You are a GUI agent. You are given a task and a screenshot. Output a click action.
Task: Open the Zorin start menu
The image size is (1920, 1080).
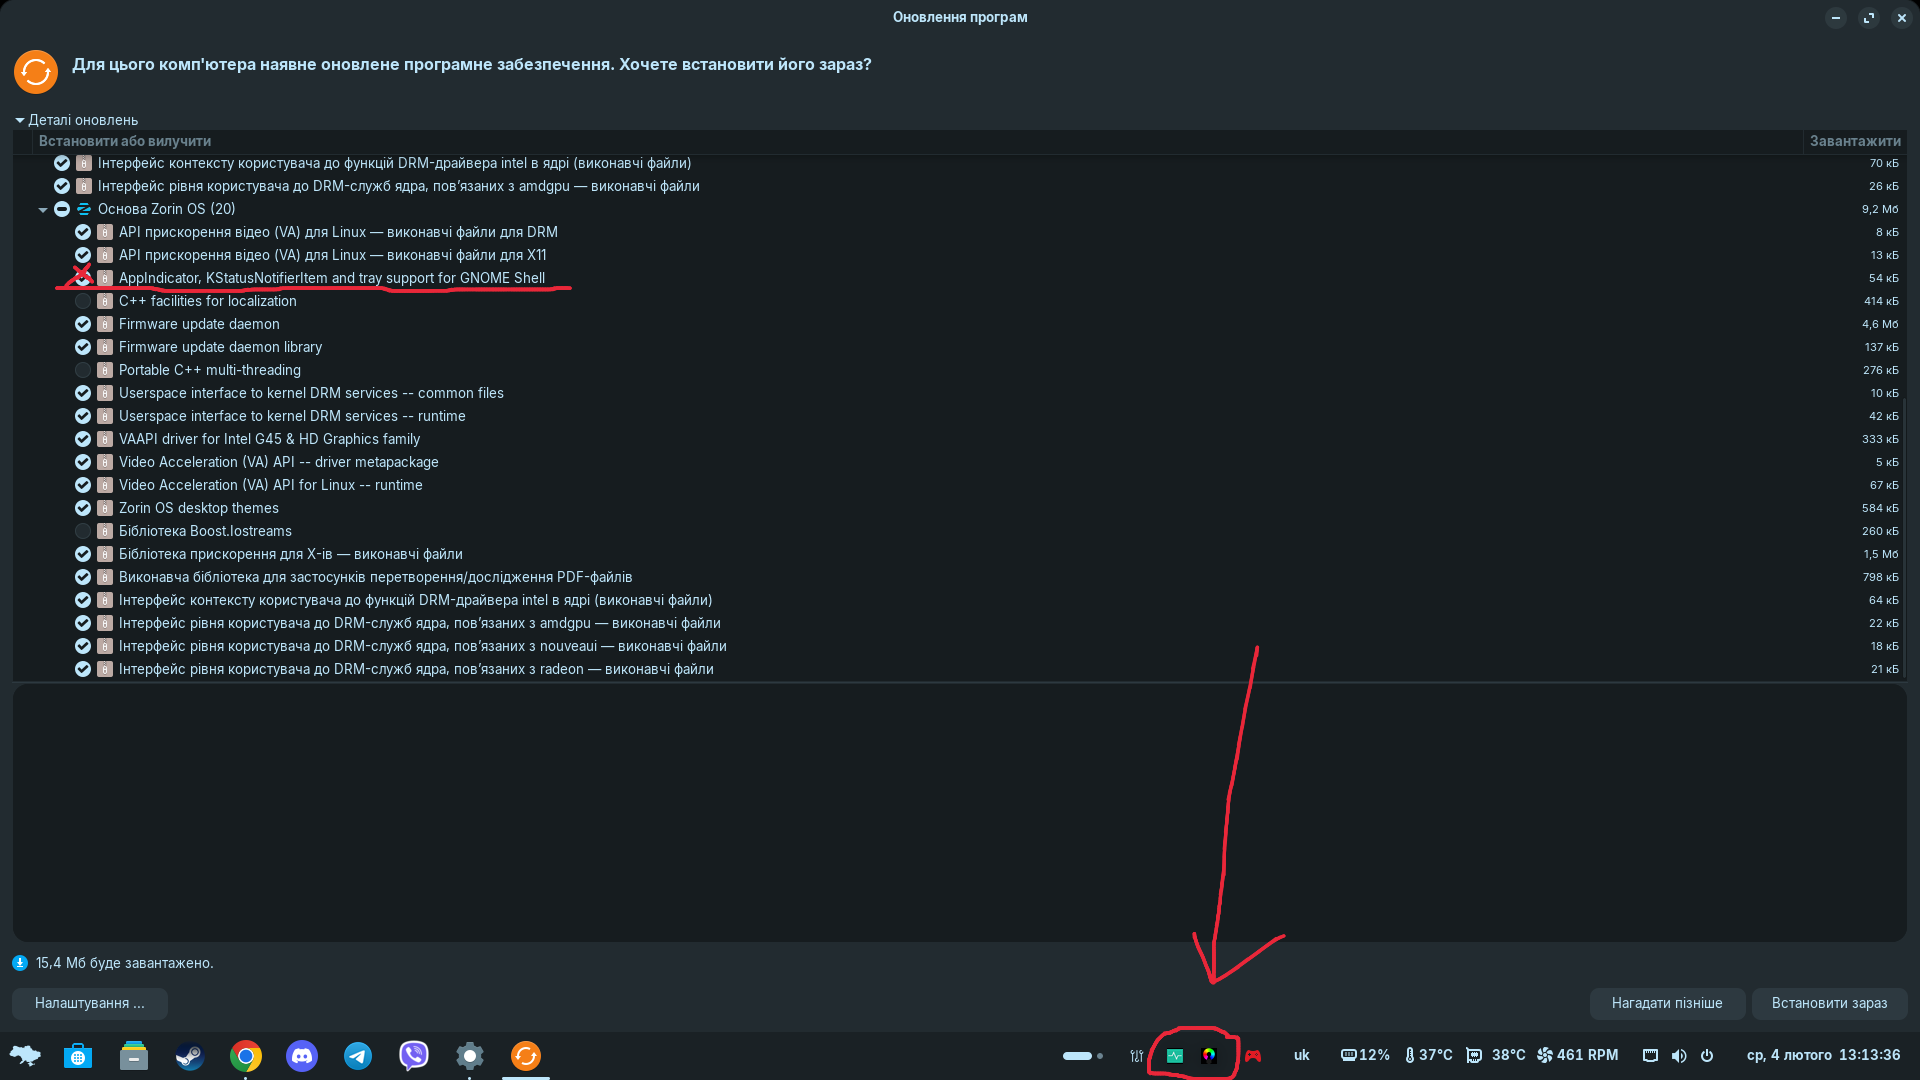25,1056
